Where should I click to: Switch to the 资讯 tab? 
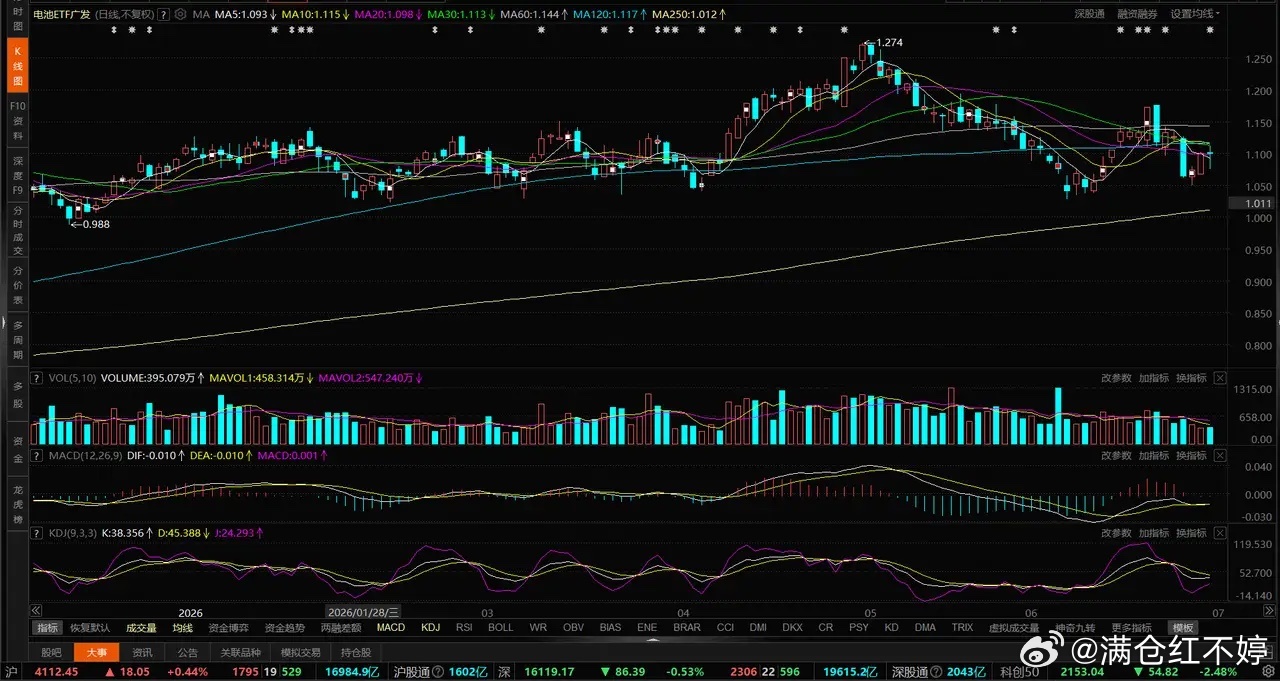point(142,652)
